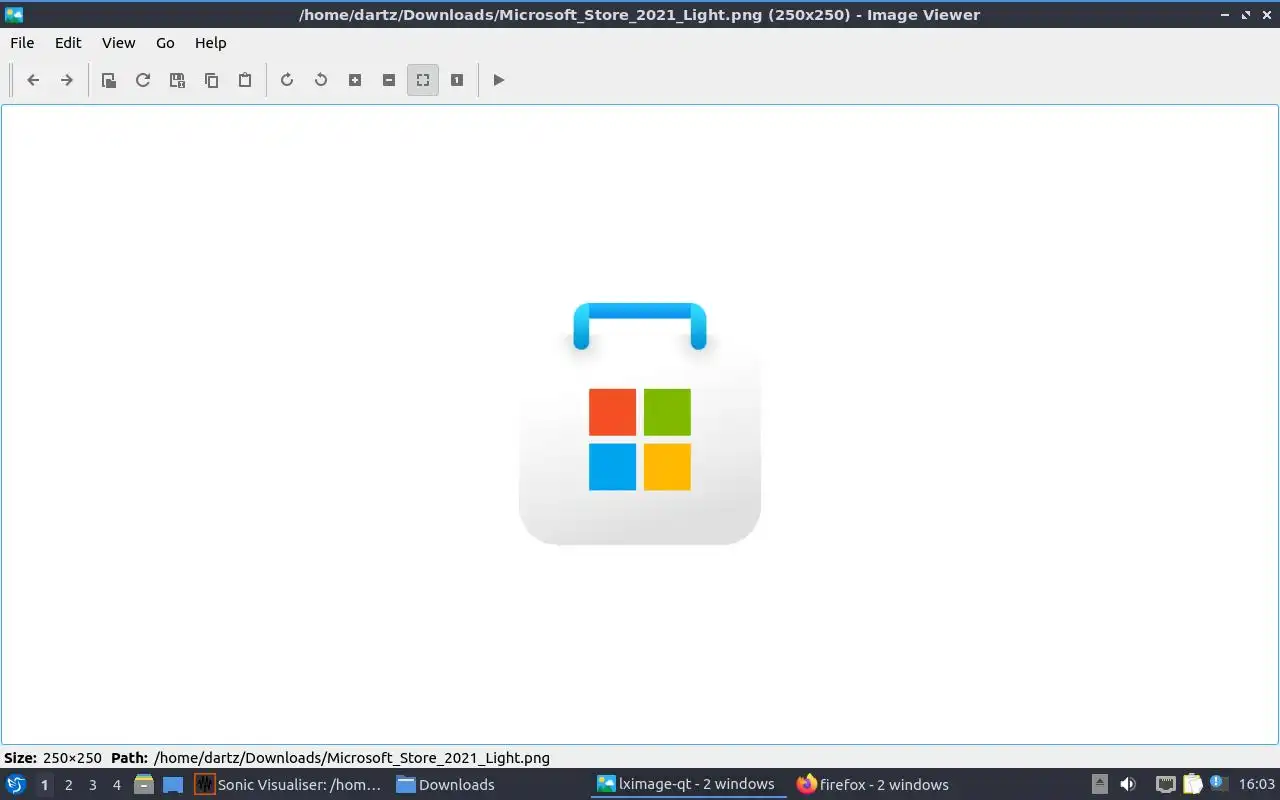1280x800 pixels.
Task: Toggle fit-to-window zoom mode
Action: click(423, 80)
